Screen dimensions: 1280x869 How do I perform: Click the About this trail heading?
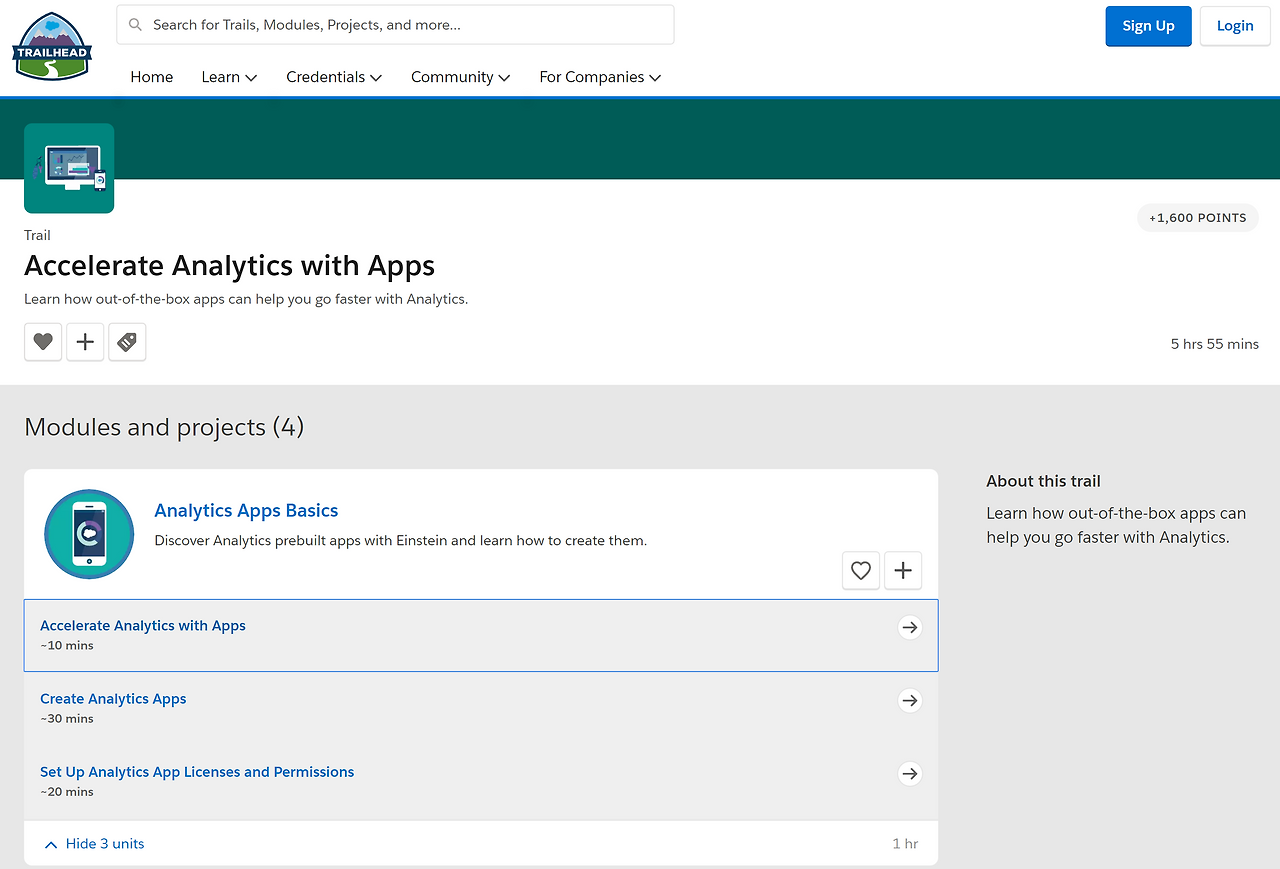1043,481
